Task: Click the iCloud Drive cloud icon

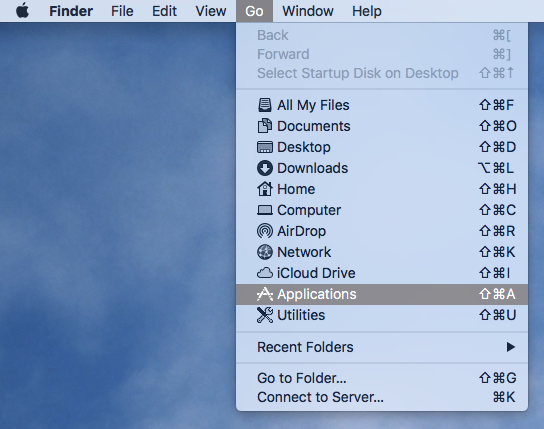Action: click(265, 273)
